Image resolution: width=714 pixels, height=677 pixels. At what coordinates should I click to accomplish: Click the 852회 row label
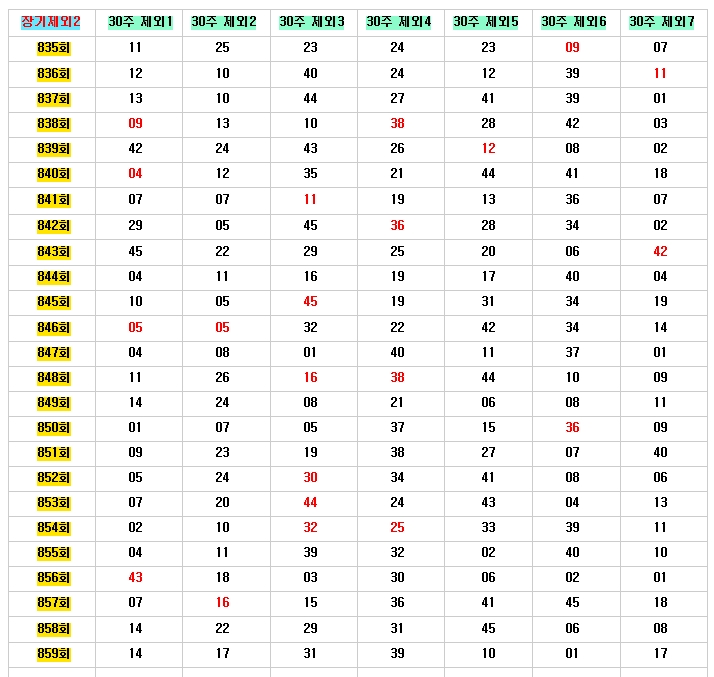53,478
